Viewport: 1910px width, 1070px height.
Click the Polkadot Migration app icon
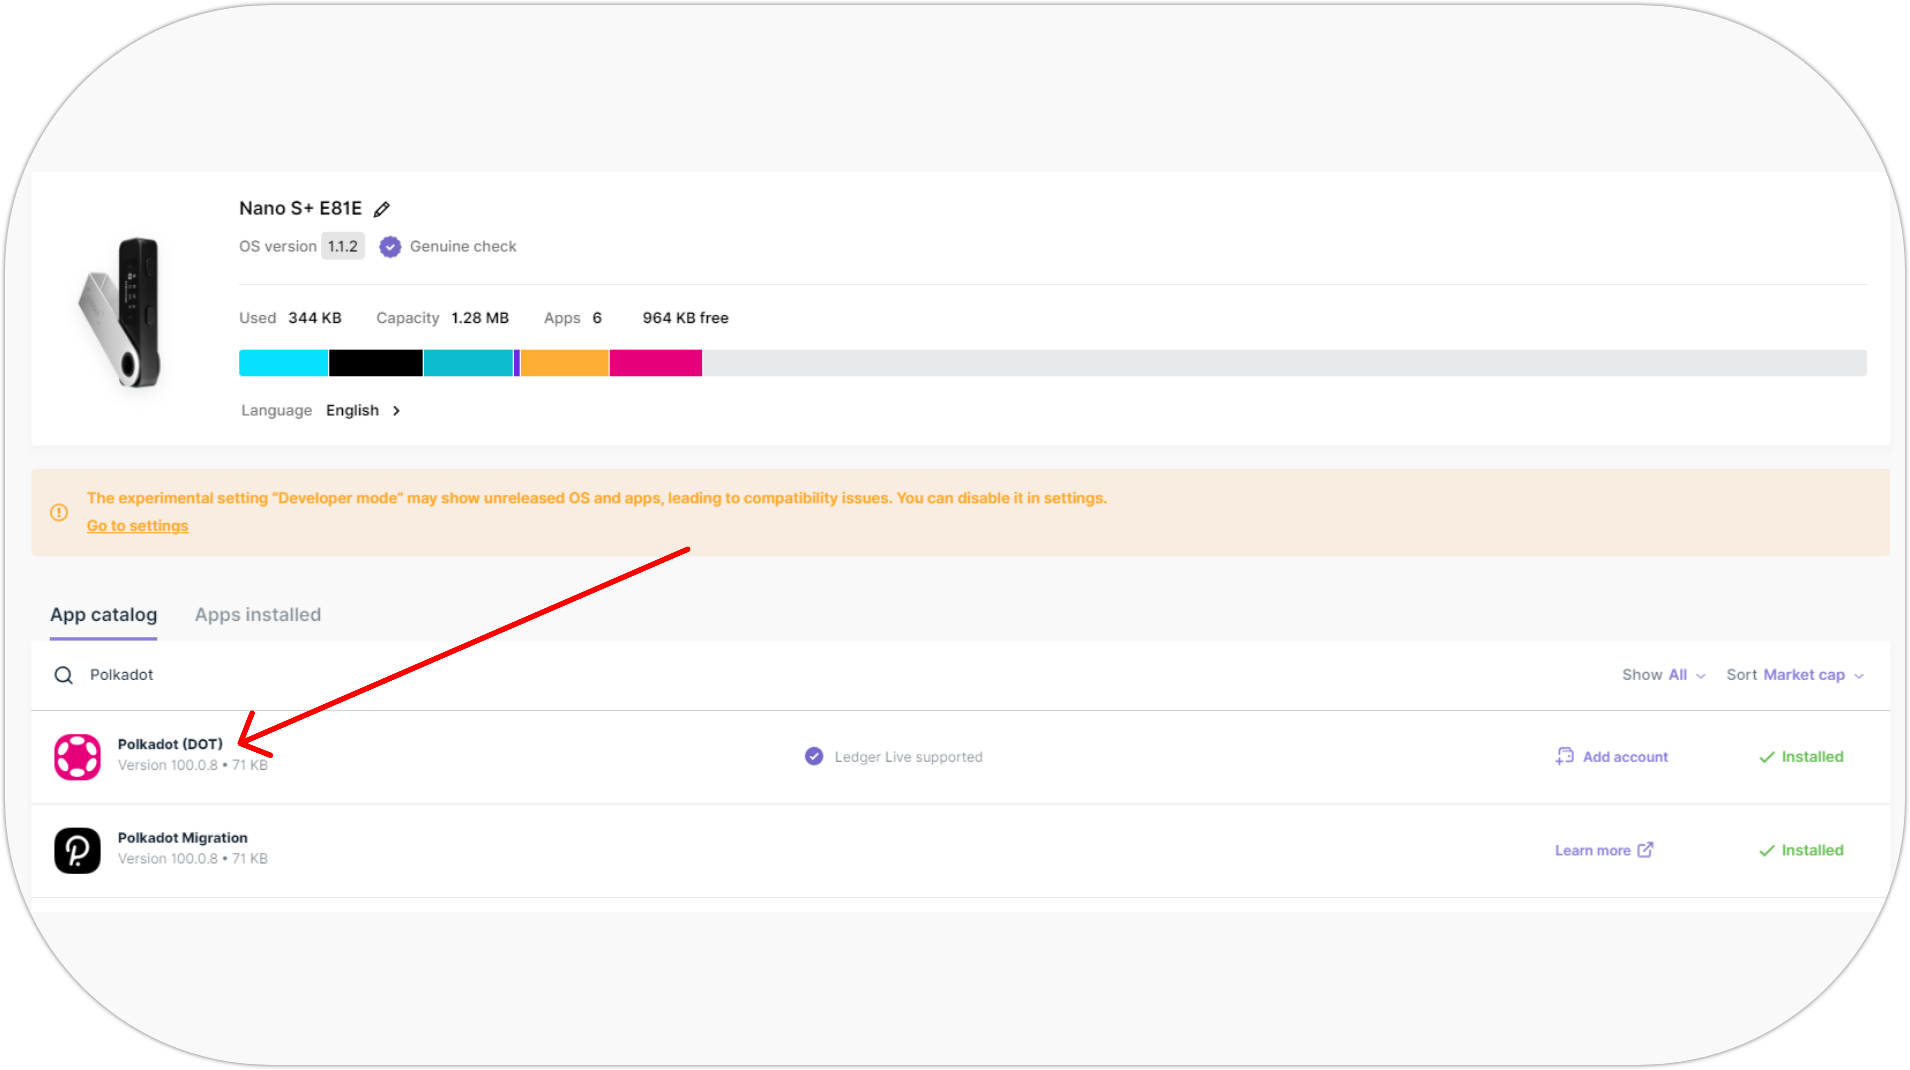click(77, 850)
